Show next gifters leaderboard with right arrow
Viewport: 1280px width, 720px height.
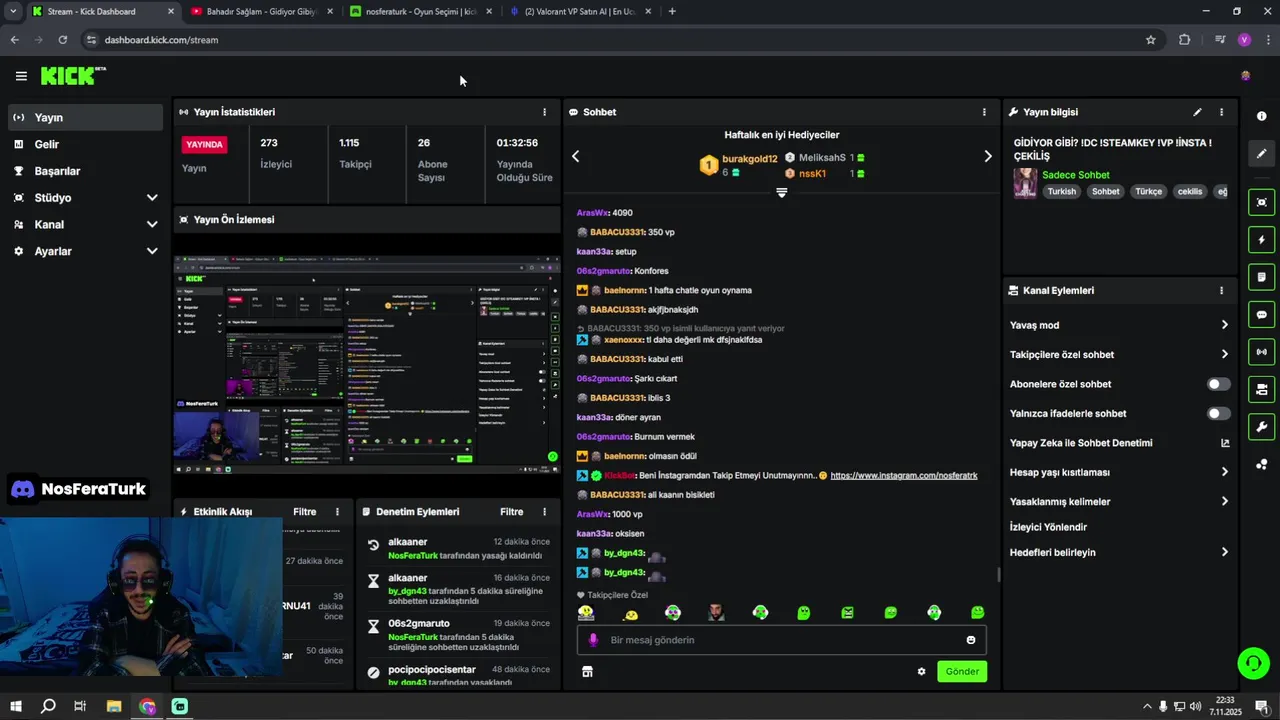tap(988, 156)
